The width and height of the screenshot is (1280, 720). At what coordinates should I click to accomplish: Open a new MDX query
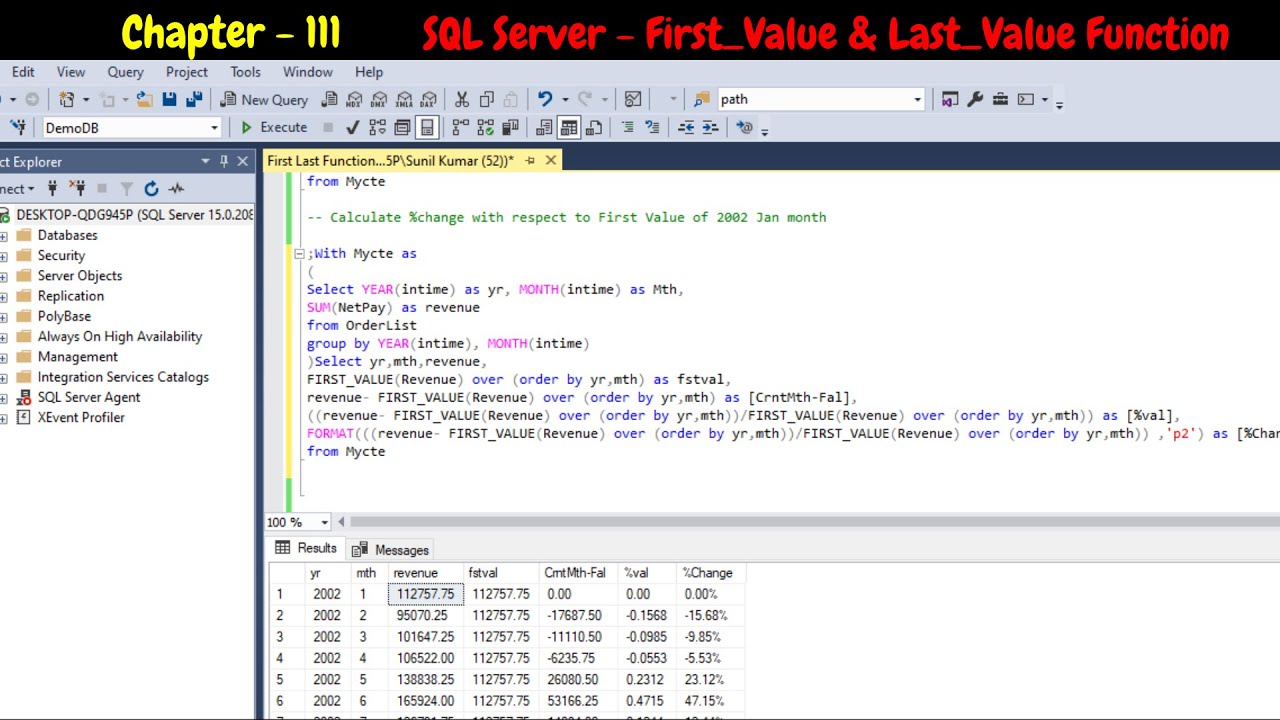tap(354, 99)
